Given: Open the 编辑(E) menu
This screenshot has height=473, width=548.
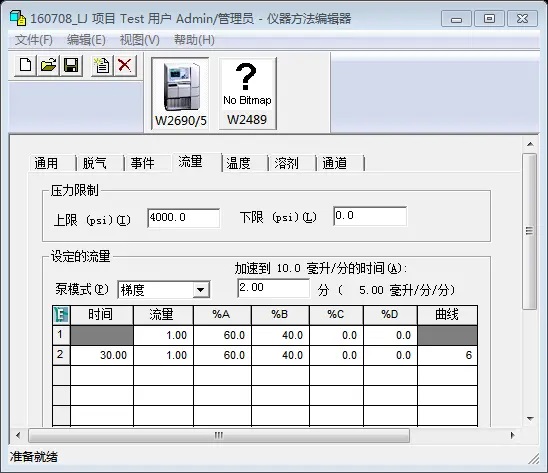Looking at the screenshot, I should (86, 40).
